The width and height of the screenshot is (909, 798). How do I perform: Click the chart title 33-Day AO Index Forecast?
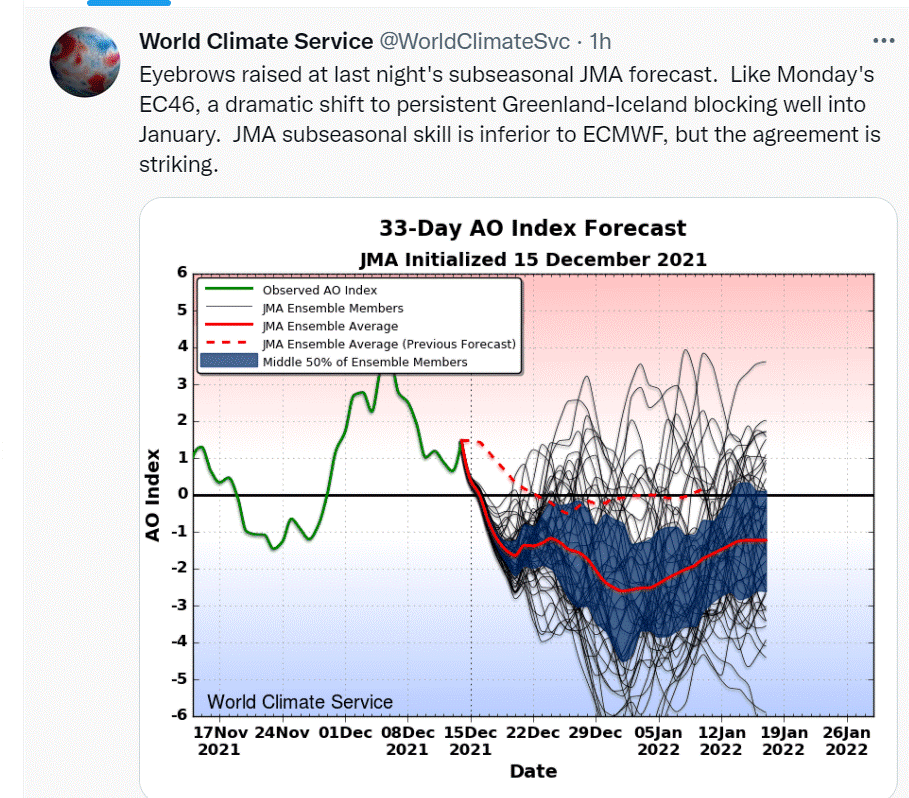[533, 228]
